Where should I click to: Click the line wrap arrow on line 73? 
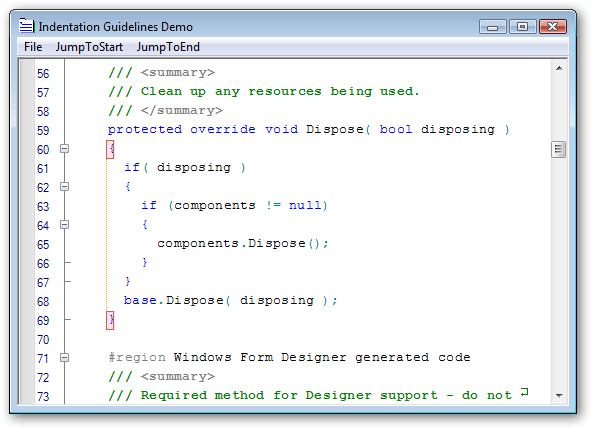525,393
